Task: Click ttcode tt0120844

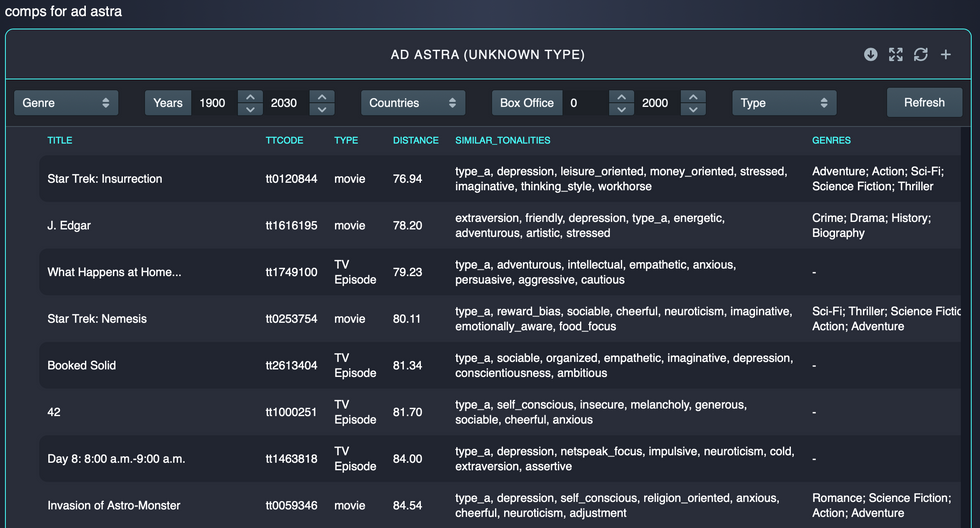Action: pyautogui.click(x=291, y=179)
